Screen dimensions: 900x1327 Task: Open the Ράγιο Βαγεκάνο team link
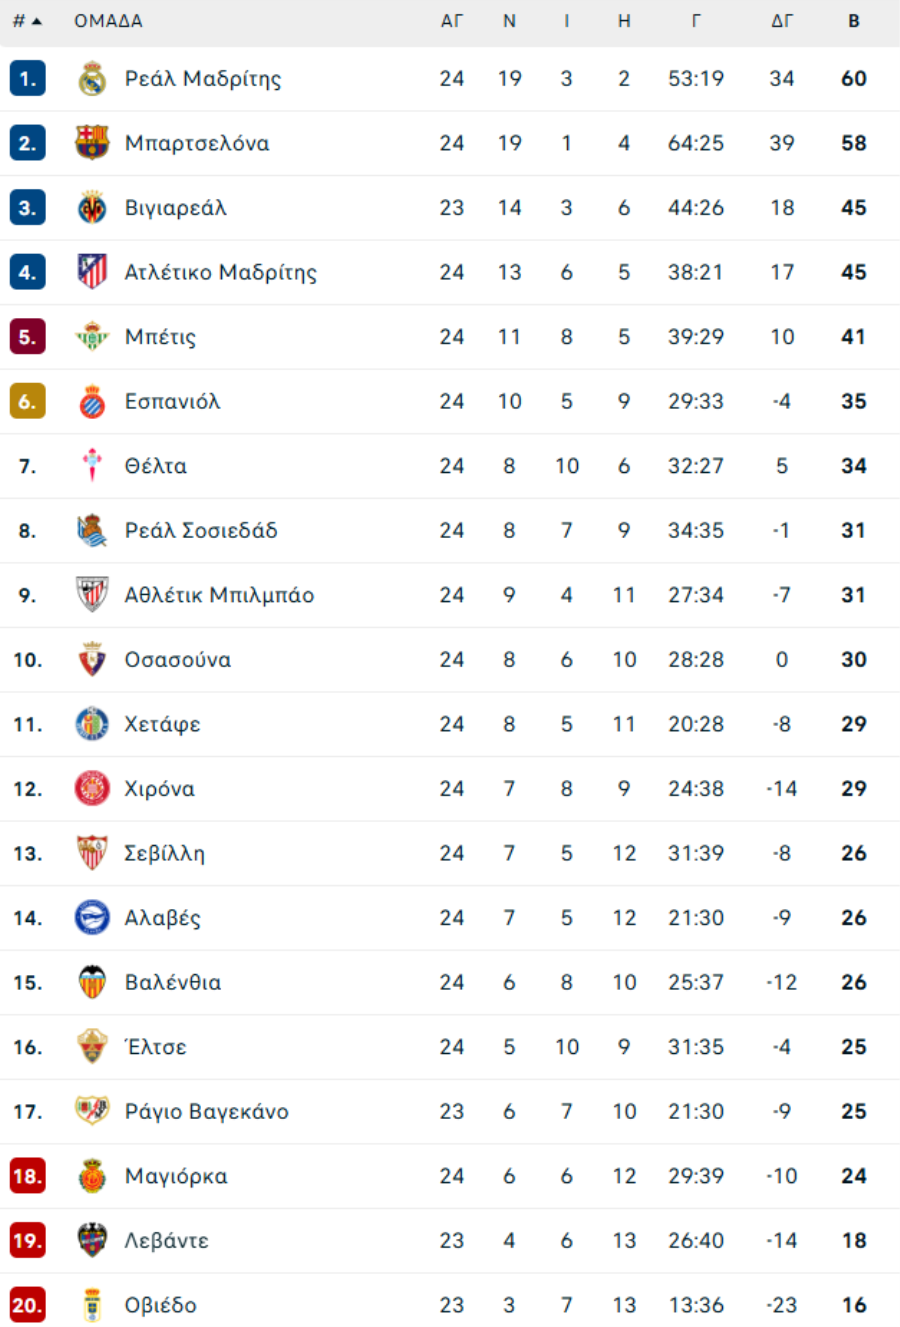point(206,1111)
